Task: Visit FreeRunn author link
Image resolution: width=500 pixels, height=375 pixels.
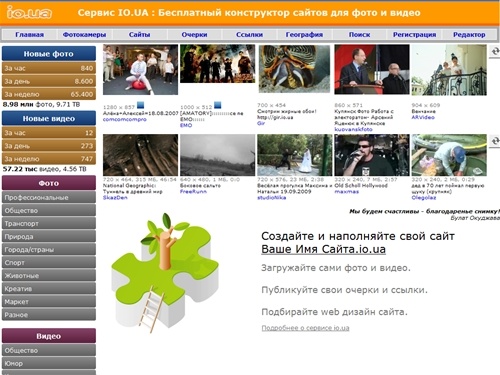Action: [193, 192]
